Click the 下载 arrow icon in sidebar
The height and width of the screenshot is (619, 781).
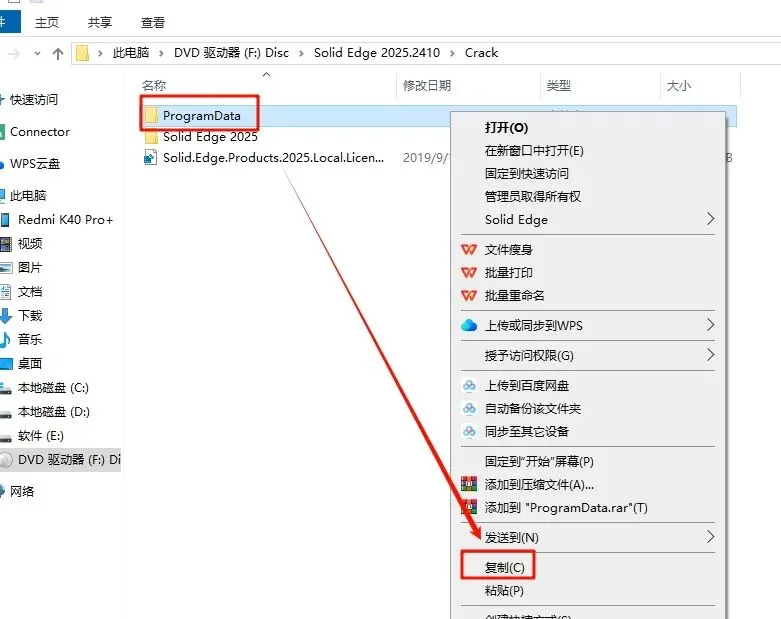pos(5,316)
